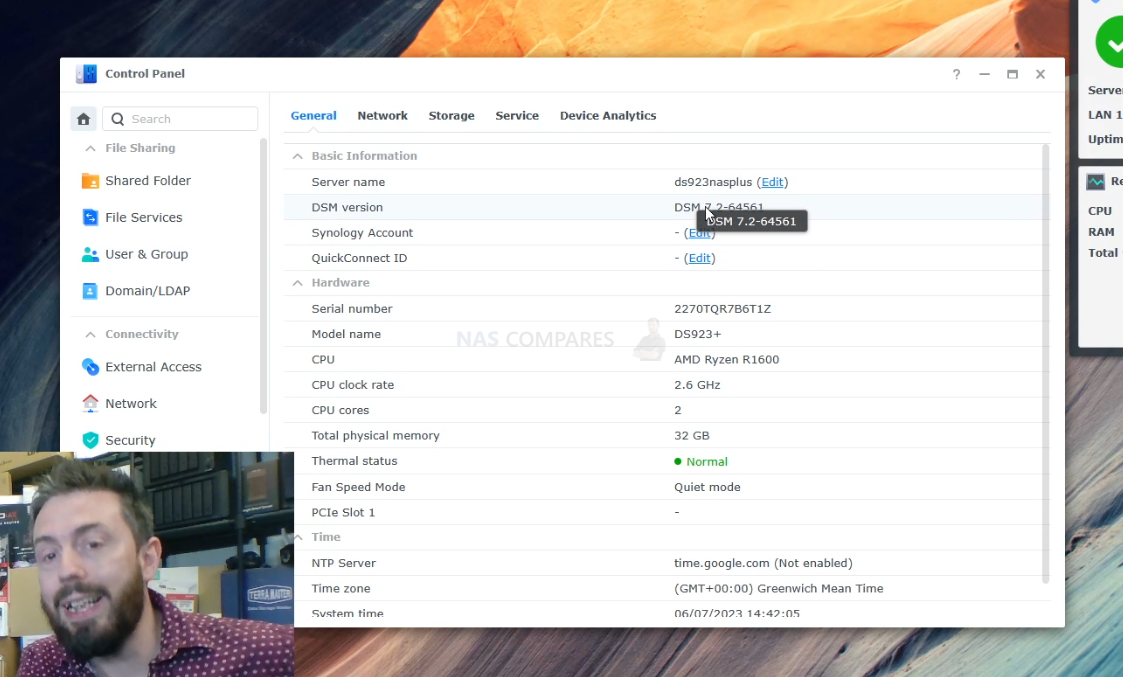Click the Control Panel app icon in title bar
The width and height of the screenshot is (1123, 677).
[86, 74]
